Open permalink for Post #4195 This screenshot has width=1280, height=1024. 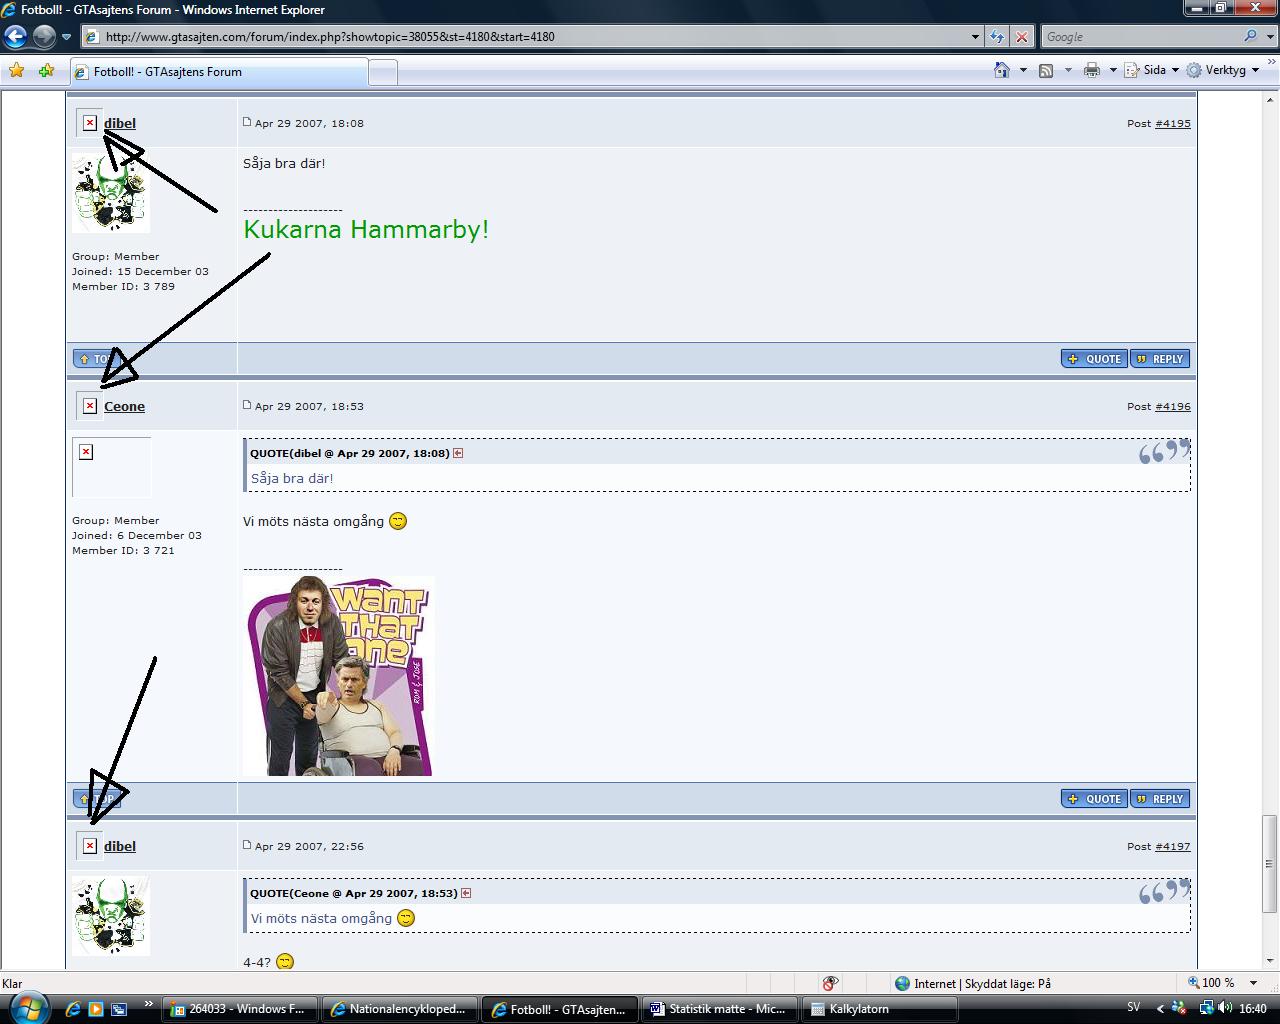pyautogui.click(x=1172, y=123)
